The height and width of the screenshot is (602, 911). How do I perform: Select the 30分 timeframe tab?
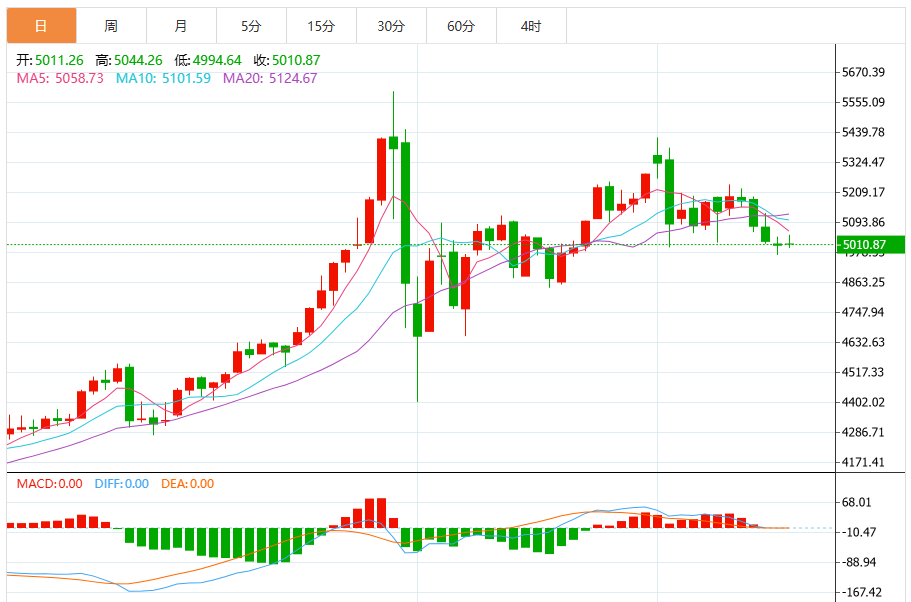391,26
